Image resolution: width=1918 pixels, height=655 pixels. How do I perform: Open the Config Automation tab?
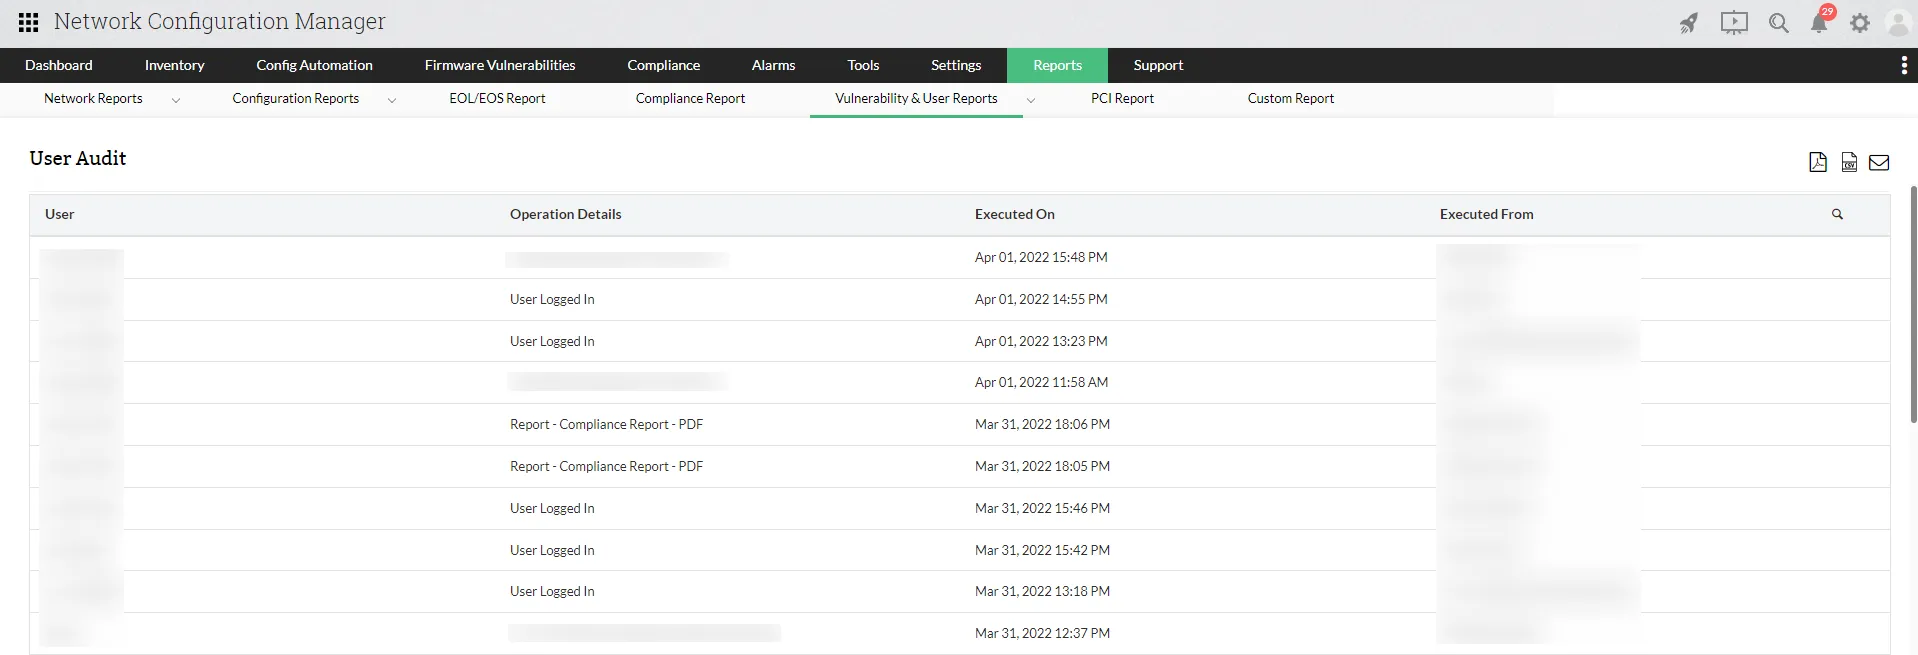(x=314, y=65)
